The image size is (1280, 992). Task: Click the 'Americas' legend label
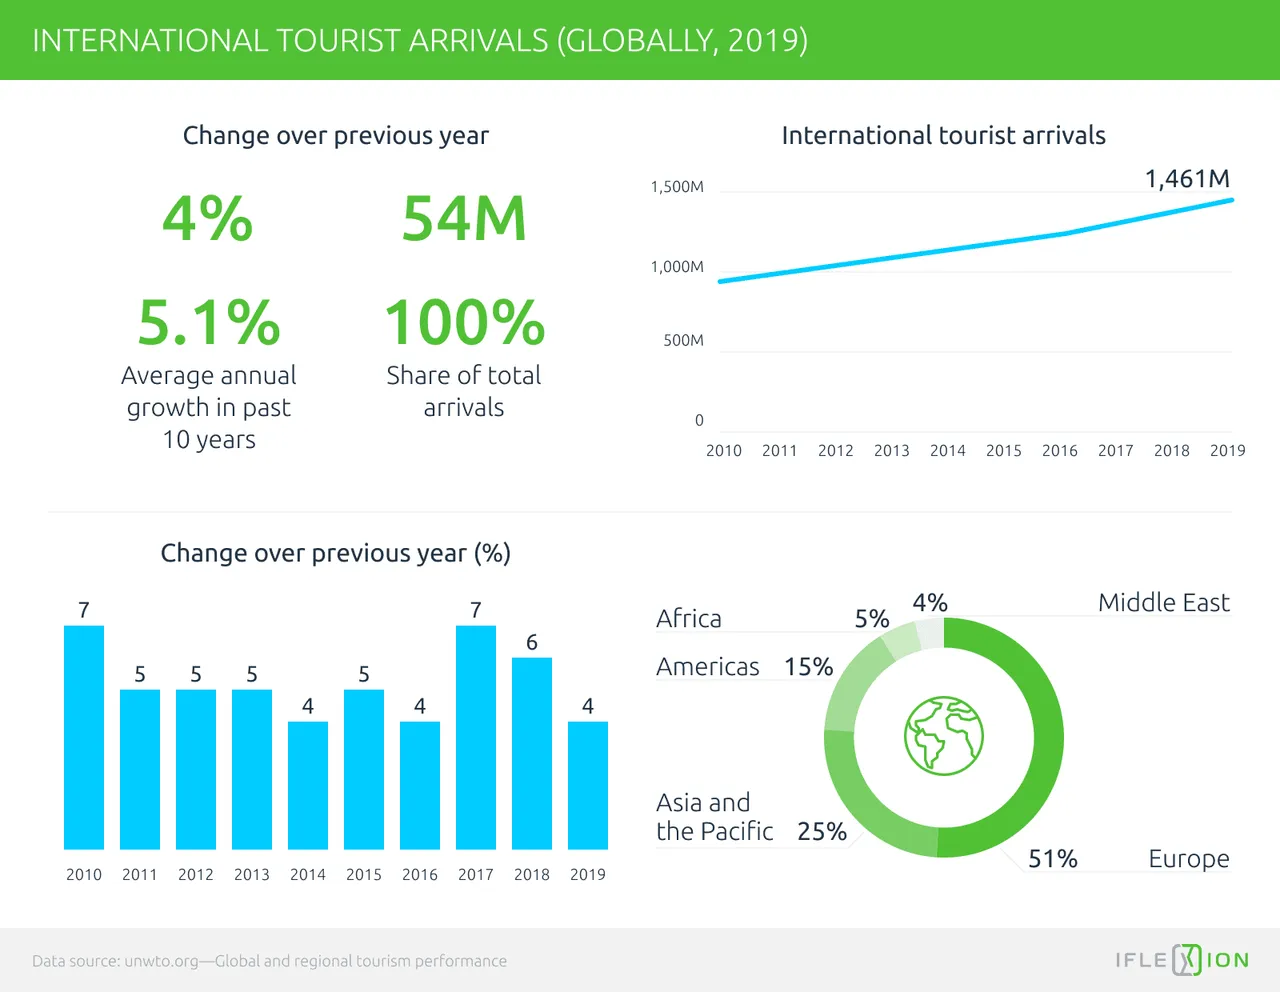coord(708,666)
